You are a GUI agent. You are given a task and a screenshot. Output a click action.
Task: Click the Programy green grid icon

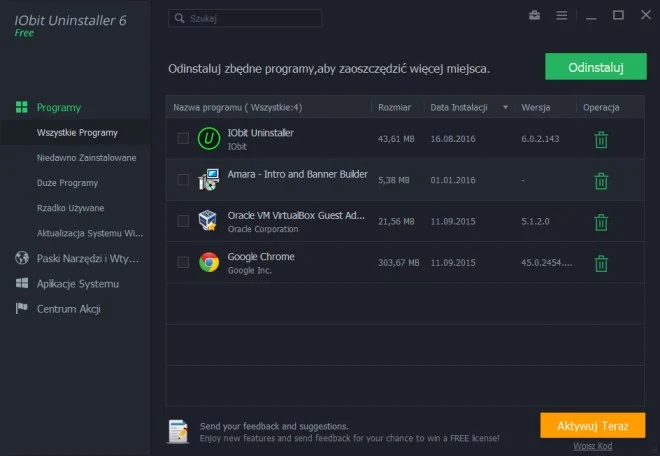point(21,107)
